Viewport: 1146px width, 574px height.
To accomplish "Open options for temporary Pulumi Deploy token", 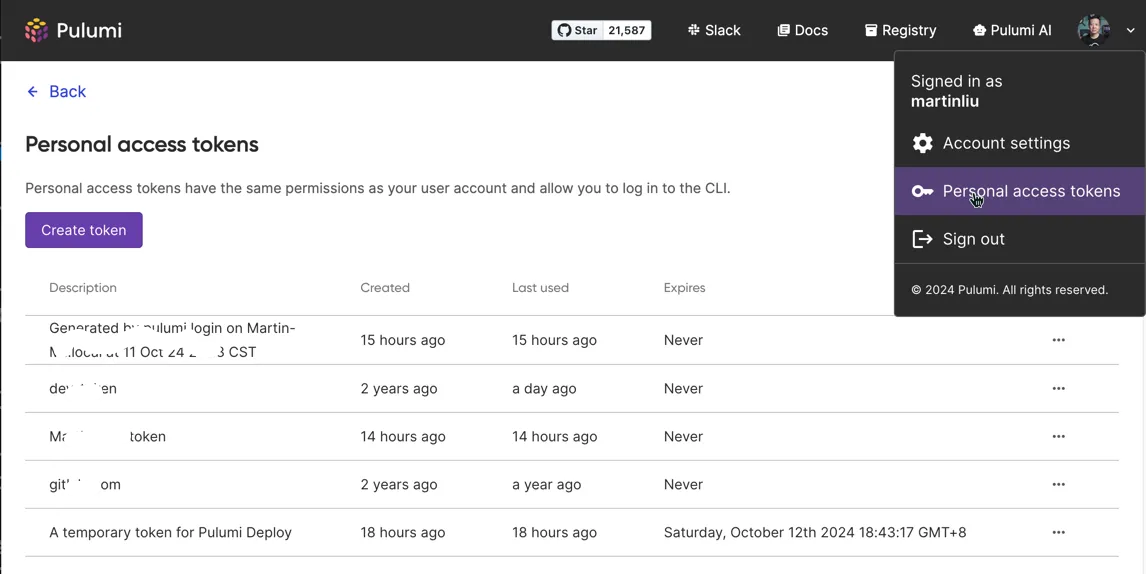I will (1058, 532).
